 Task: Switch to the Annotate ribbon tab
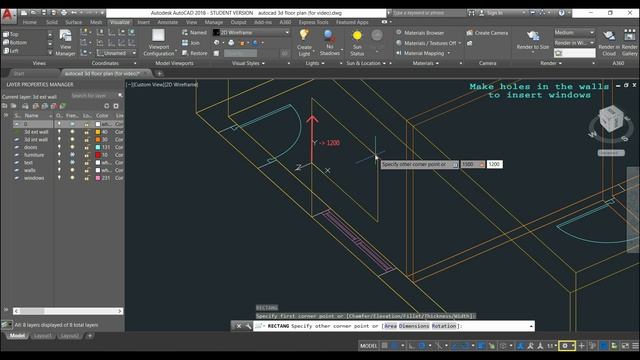167,22
